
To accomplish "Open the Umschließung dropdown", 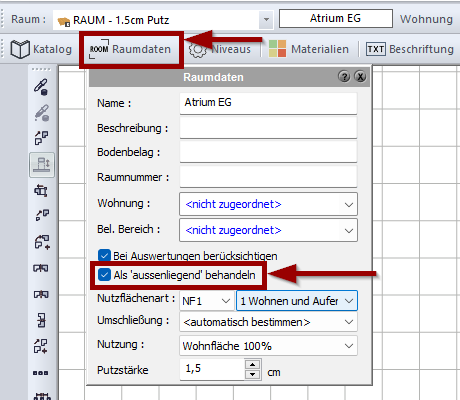I will (268, 322).
